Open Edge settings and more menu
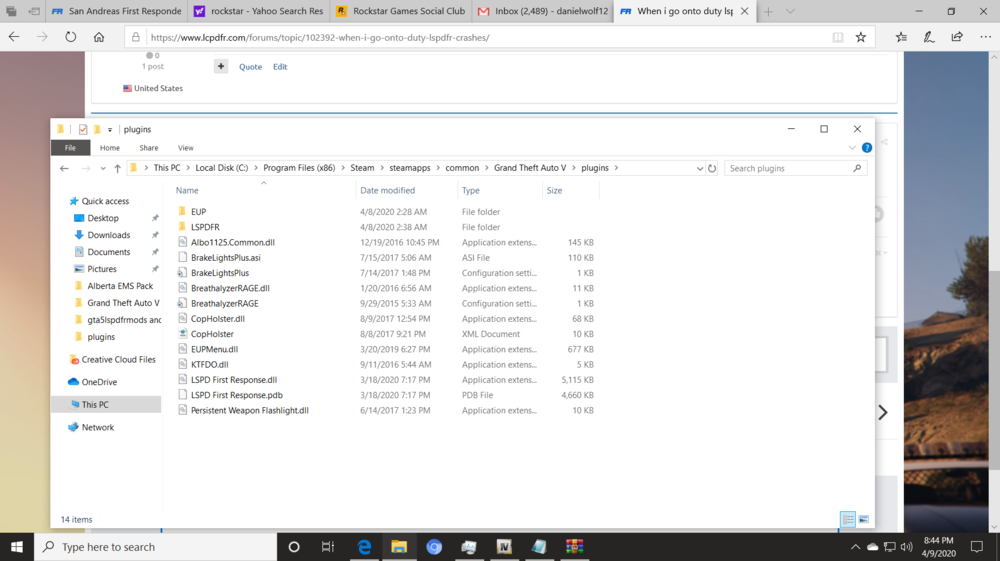This screenshot has width=1000, height=561. pos(985,37)
